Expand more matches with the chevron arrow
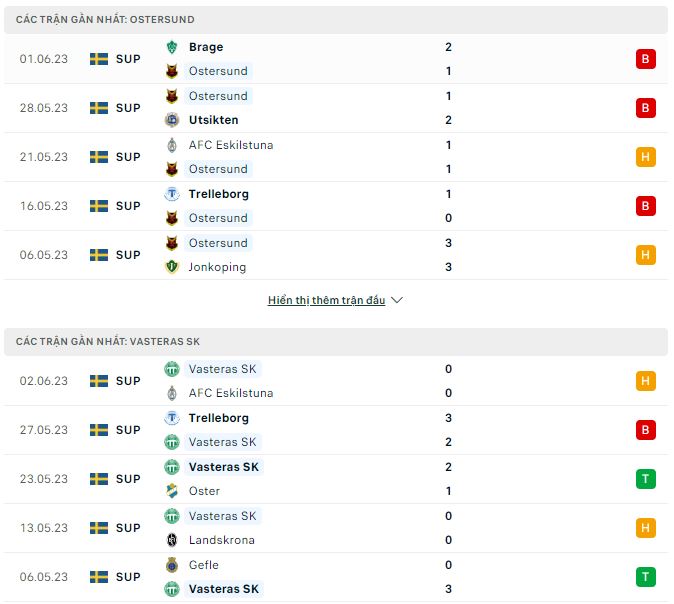 click(397, 300)
